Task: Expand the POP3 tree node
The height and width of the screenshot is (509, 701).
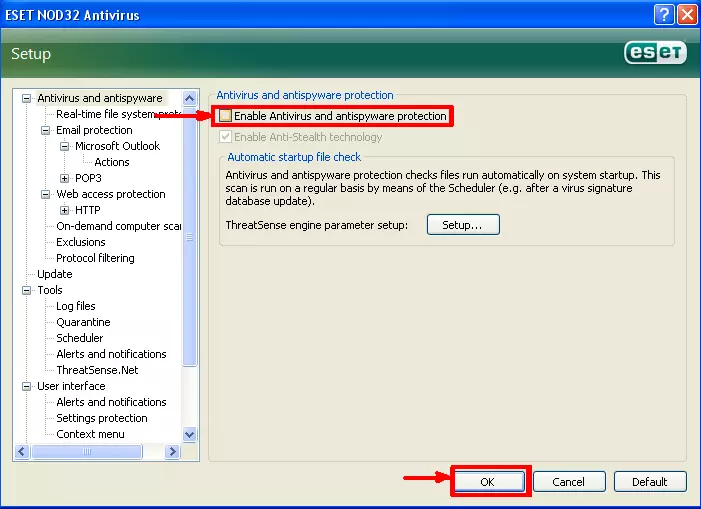Action: click(x=65, y=178)
